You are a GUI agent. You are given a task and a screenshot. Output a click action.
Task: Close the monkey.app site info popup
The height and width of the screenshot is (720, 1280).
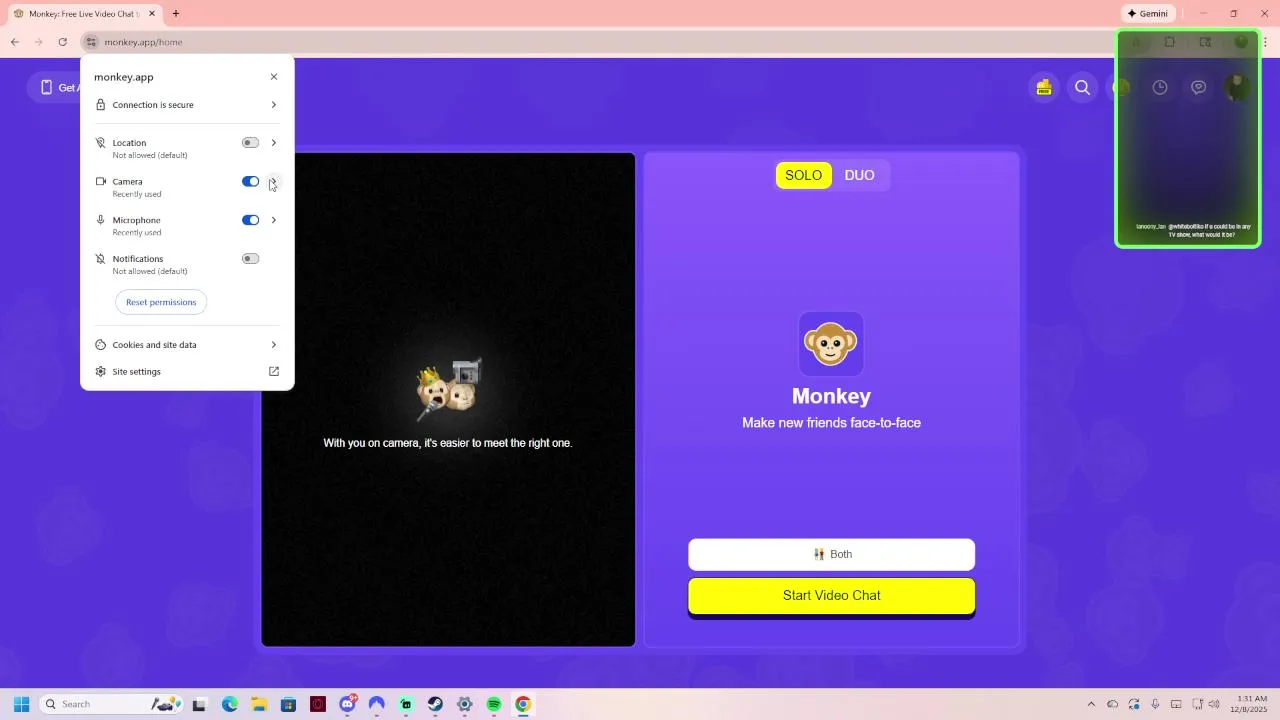click(x=273, y=77)
